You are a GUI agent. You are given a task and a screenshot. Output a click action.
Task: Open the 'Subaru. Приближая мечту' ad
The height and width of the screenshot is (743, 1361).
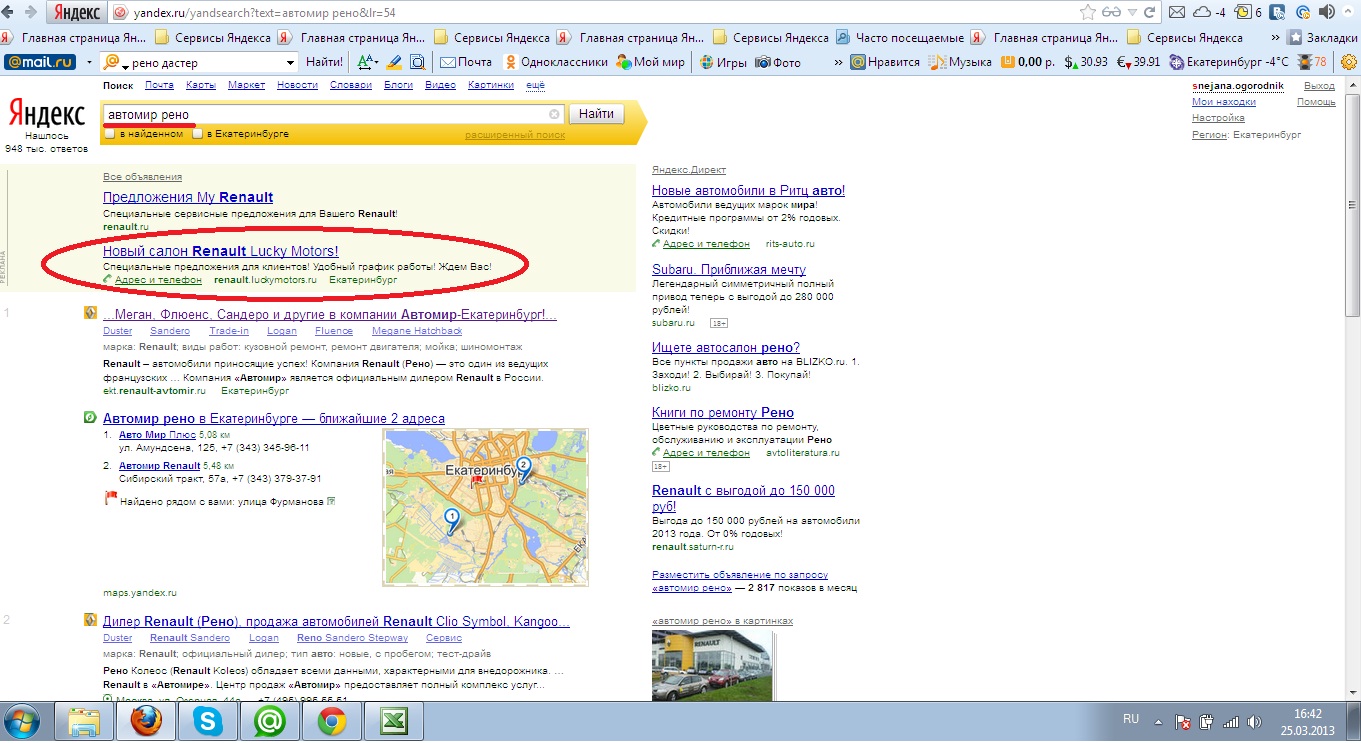[x=729, y=269]
